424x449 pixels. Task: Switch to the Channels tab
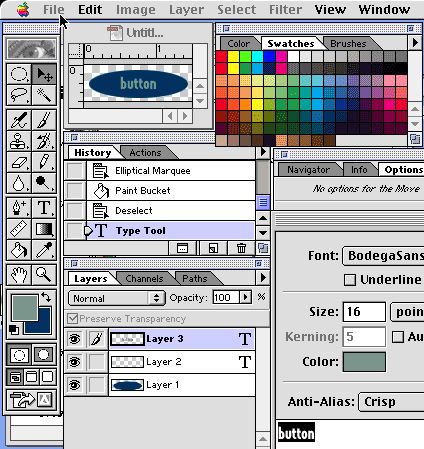(x=144, y=279)
